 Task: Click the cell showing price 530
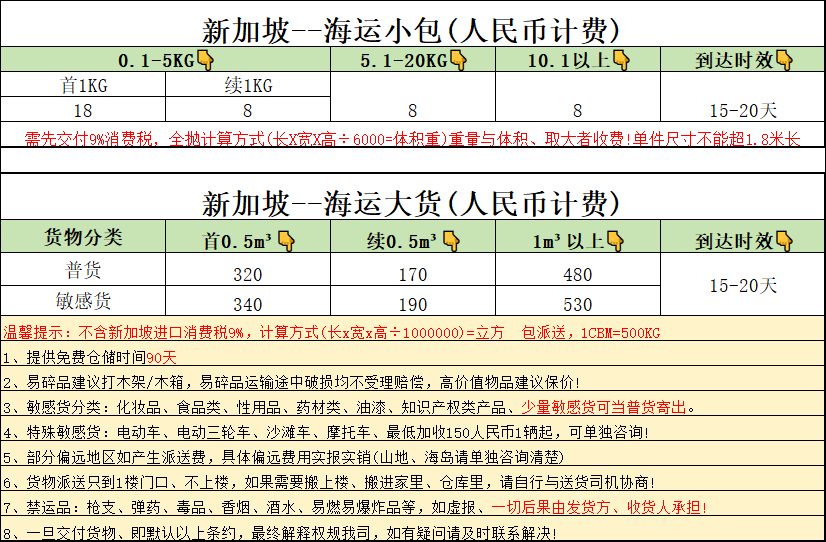(578, 303)
